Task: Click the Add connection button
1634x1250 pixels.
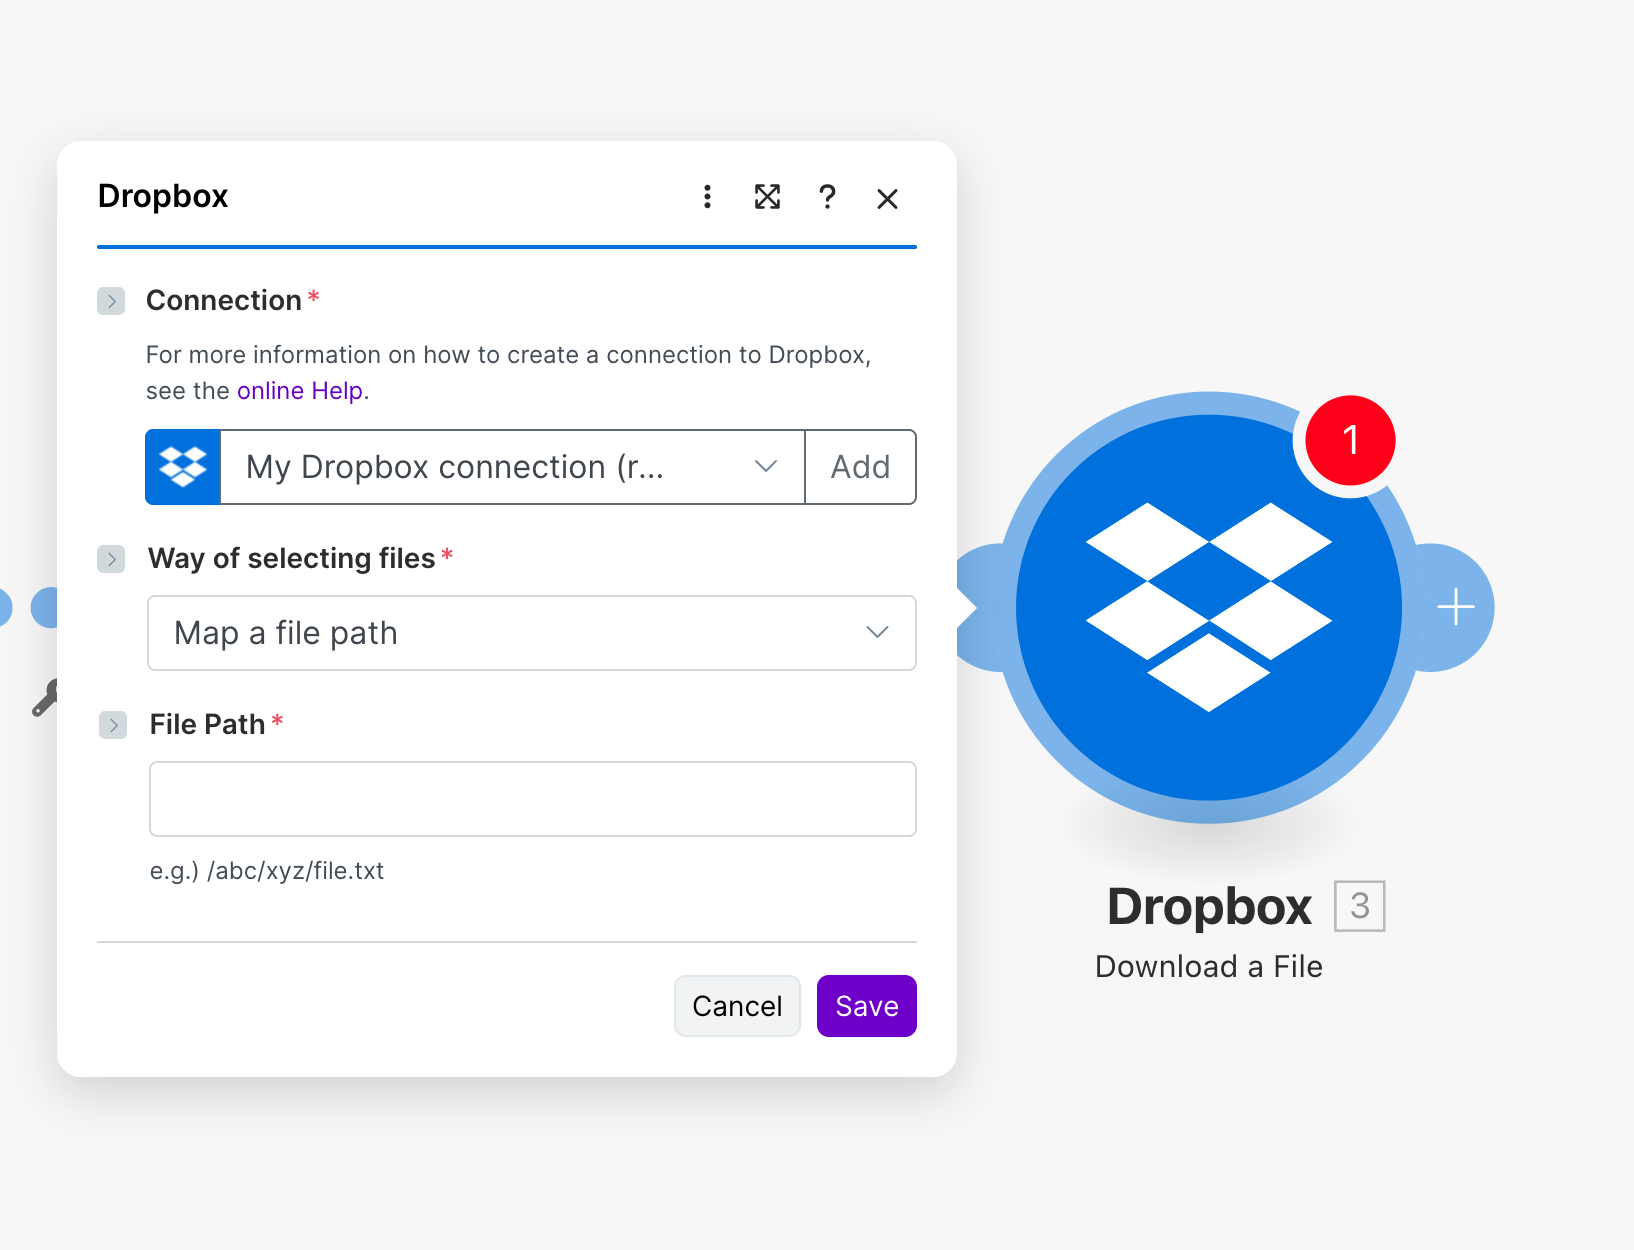Action: [860, 467]
